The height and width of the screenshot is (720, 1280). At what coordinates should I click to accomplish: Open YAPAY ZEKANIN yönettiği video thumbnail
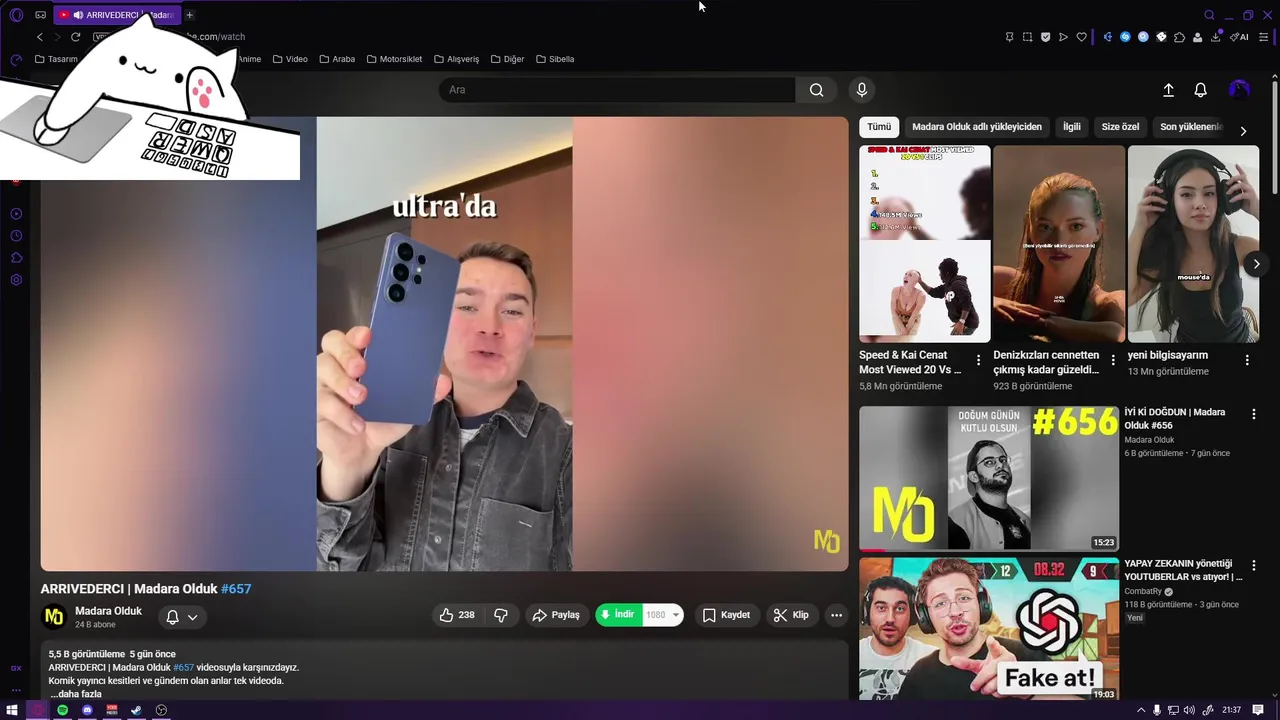(x=989, y=630)
